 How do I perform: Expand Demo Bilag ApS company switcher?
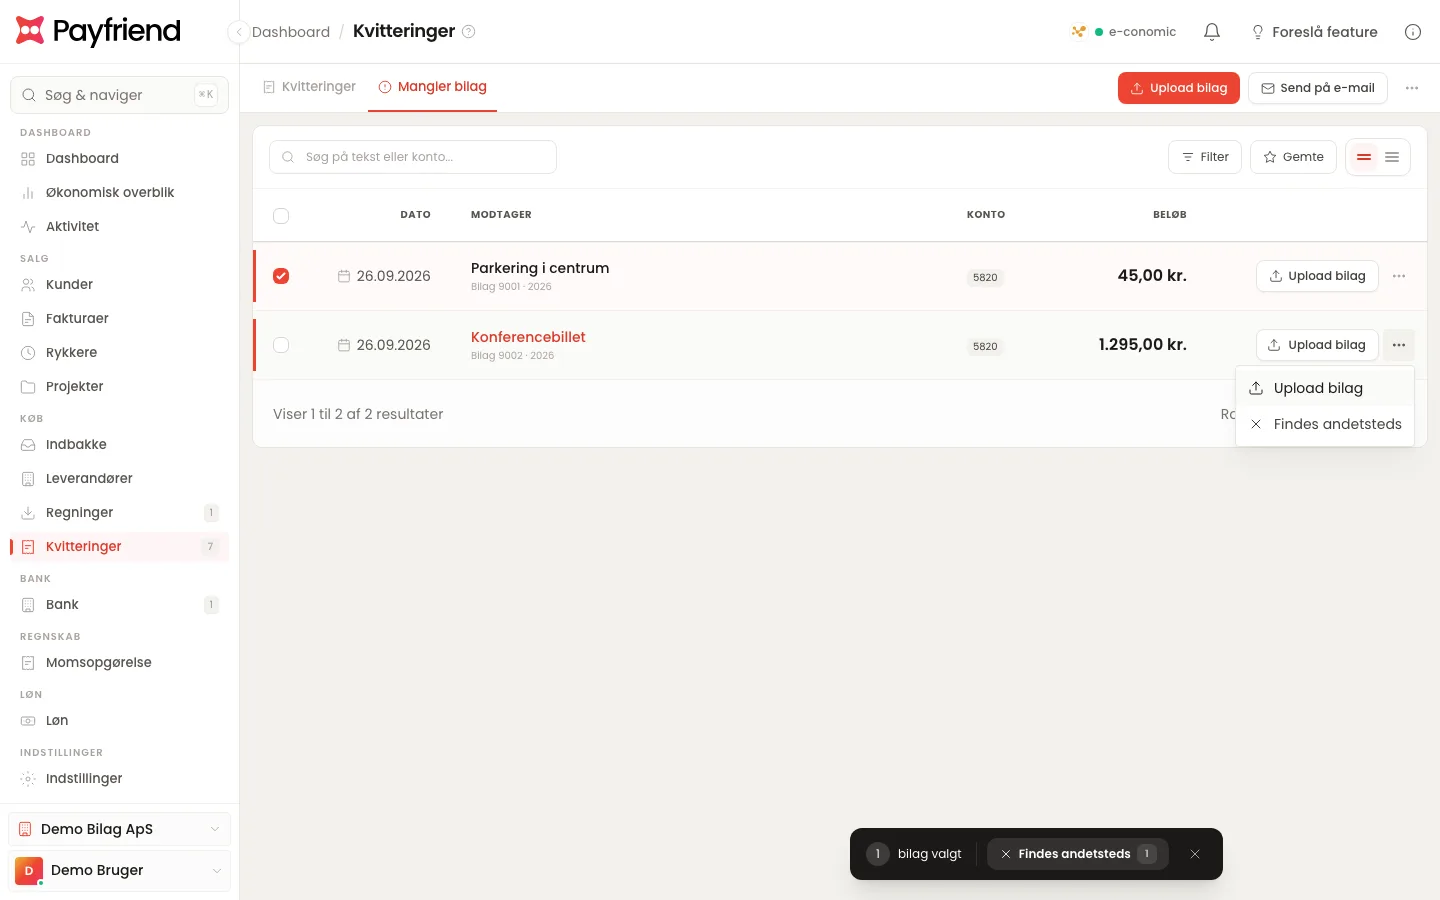point(120,829)
